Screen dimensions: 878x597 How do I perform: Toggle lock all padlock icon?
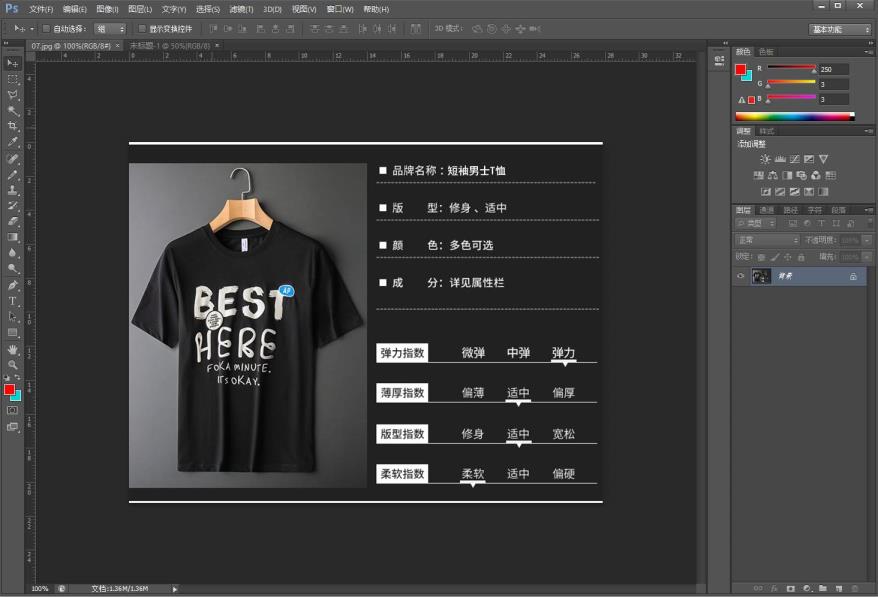pos(801,257)
